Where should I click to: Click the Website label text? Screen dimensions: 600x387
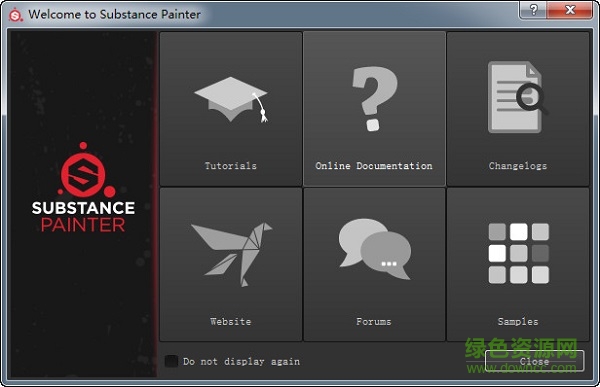click(231, 322)
